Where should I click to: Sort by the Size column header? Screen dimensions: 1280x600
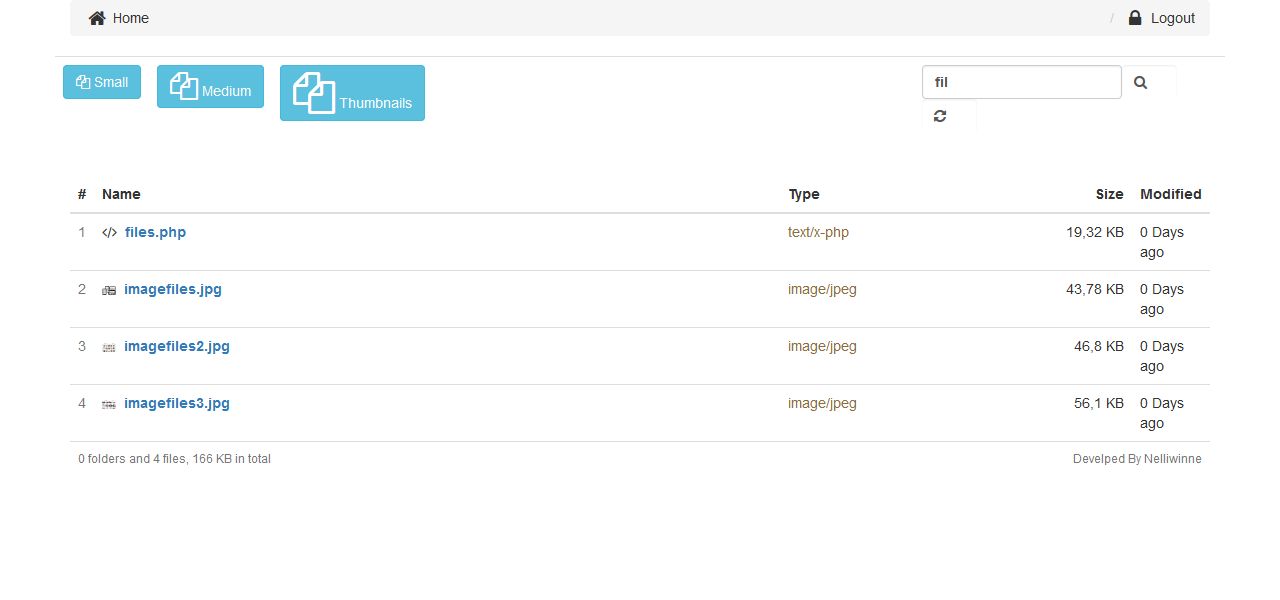[1109, 194]
